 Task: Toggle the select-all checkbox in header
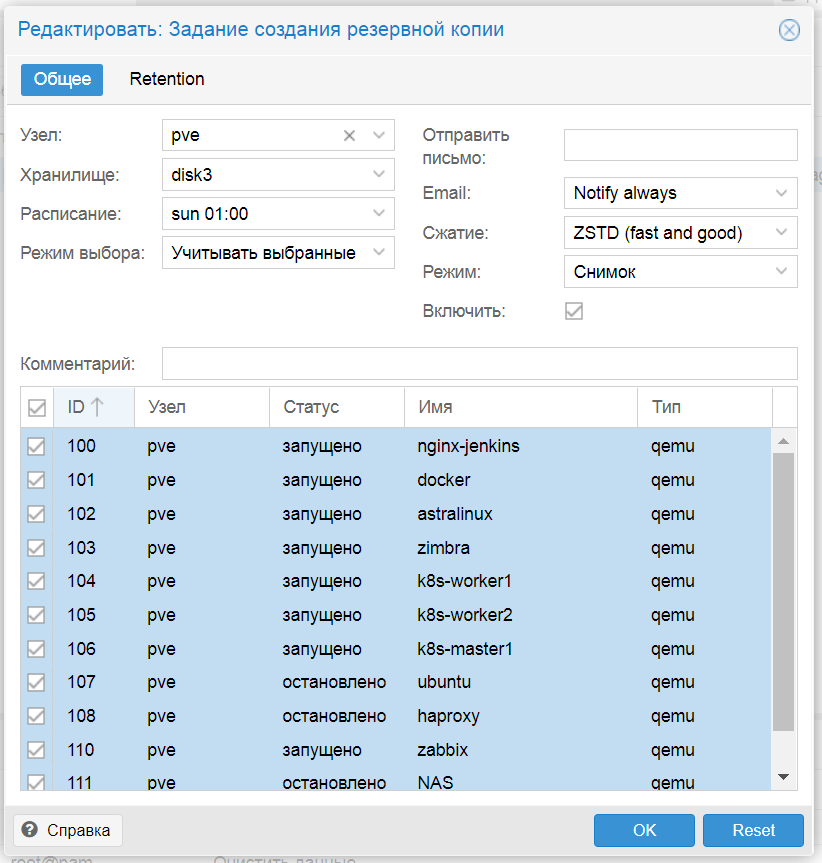pos(37,408)
